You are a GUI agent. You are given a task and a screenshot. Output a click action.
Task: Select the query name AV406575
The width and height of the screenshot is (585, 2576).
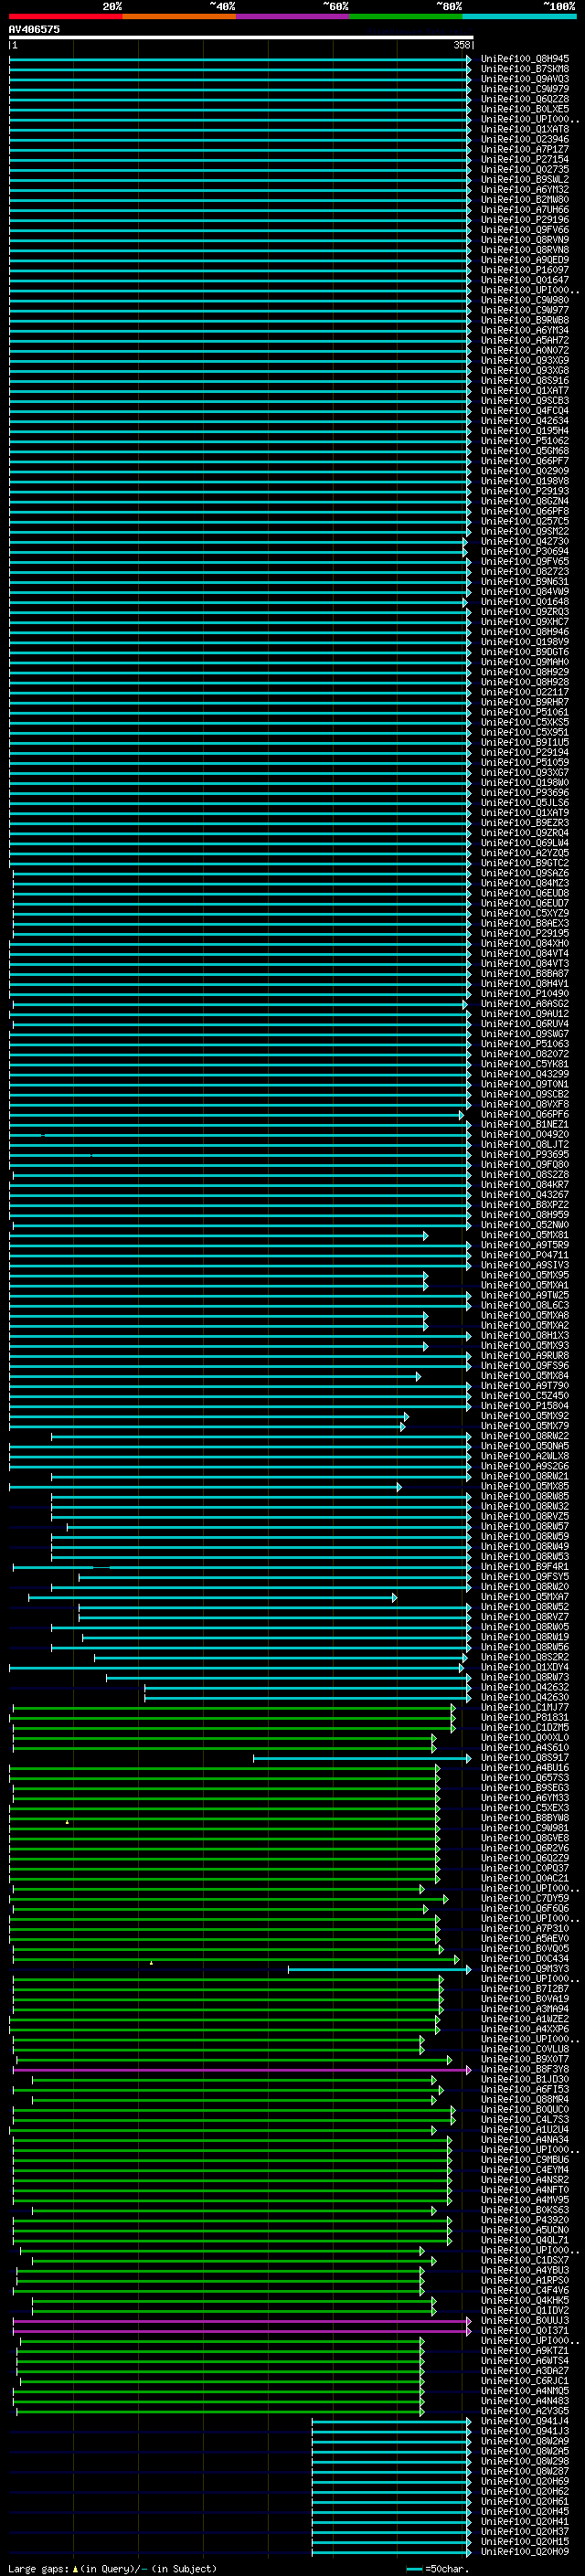[34, 29]
